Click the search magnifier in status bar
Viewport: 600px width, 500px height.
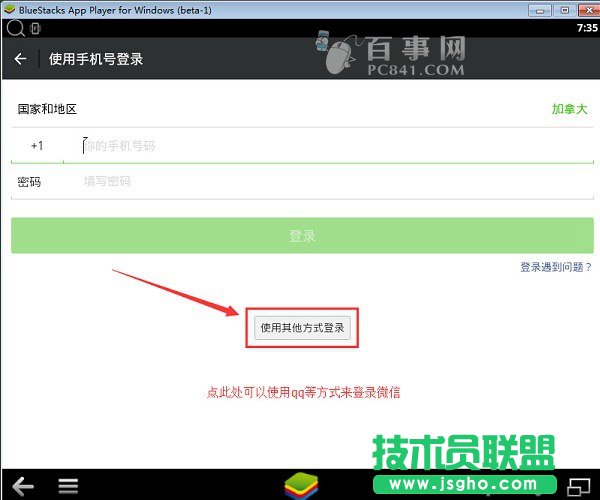pyautogui.click(x=13, y=28)
